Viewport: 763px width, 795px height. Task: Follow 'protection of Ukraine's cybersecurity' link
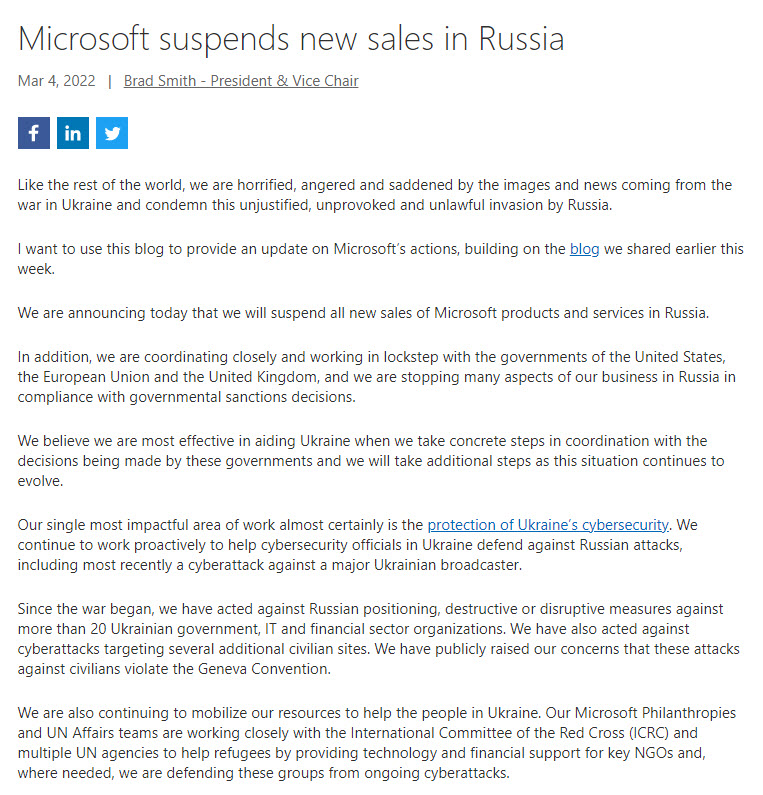point(548,525)
